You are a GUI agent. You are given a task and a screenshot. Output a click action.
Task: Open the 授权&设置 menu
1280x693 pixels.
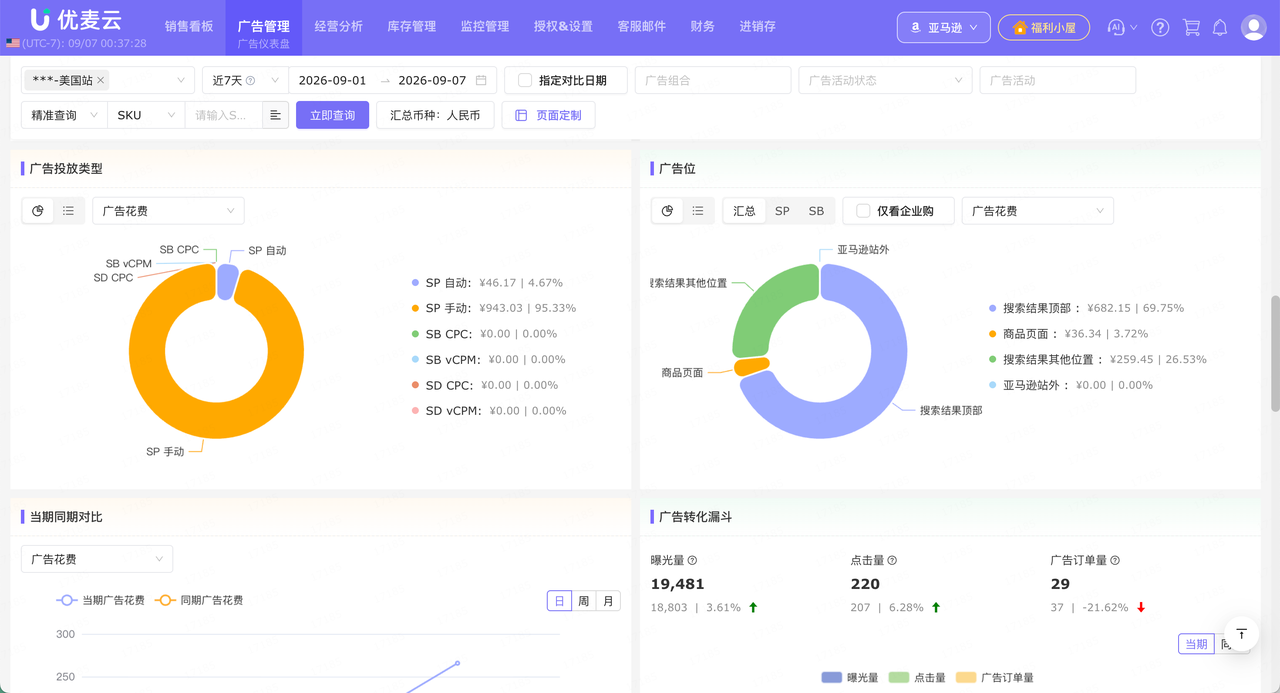click(x=563, y=26)
